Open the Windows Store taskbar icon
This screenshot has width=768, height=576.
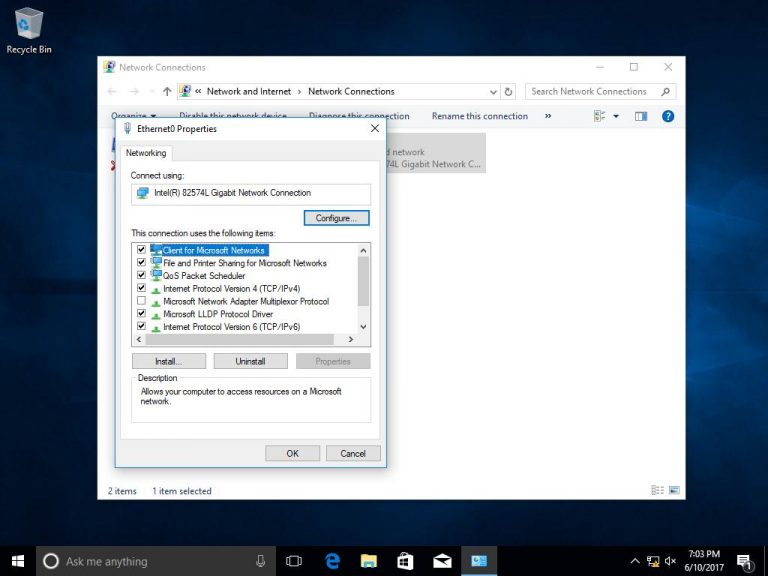(x=405, y=561)
